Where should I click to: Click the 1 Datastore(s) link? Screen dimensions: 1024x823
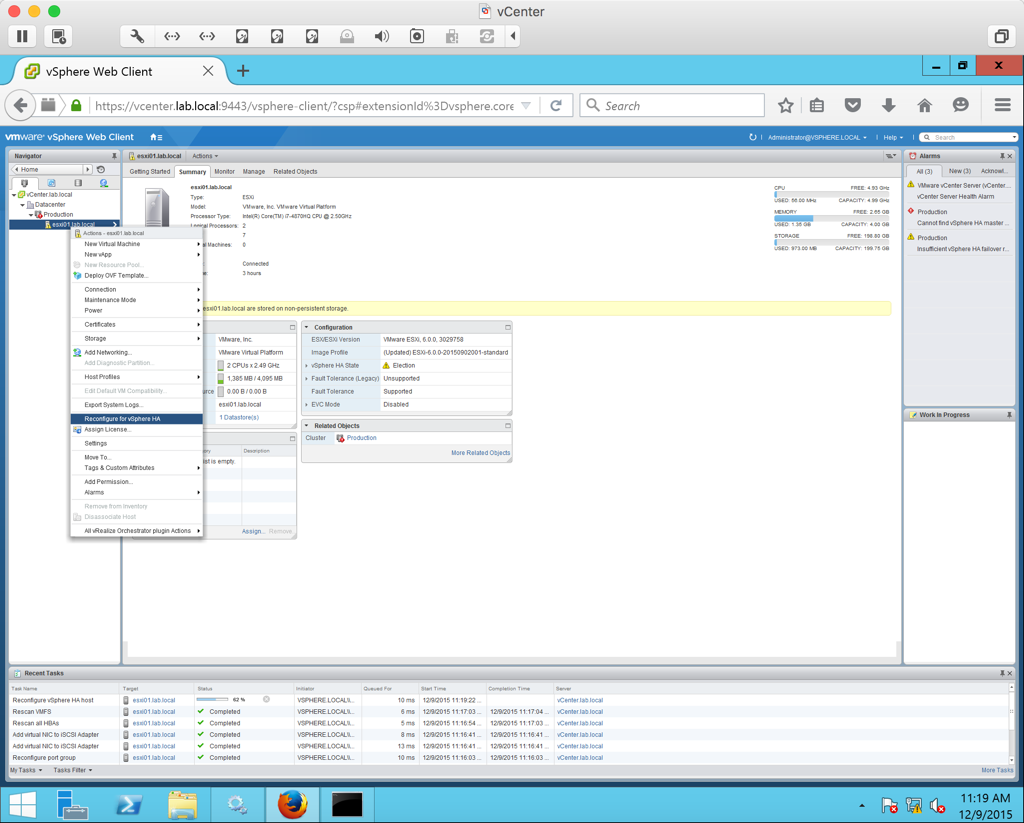239,417
